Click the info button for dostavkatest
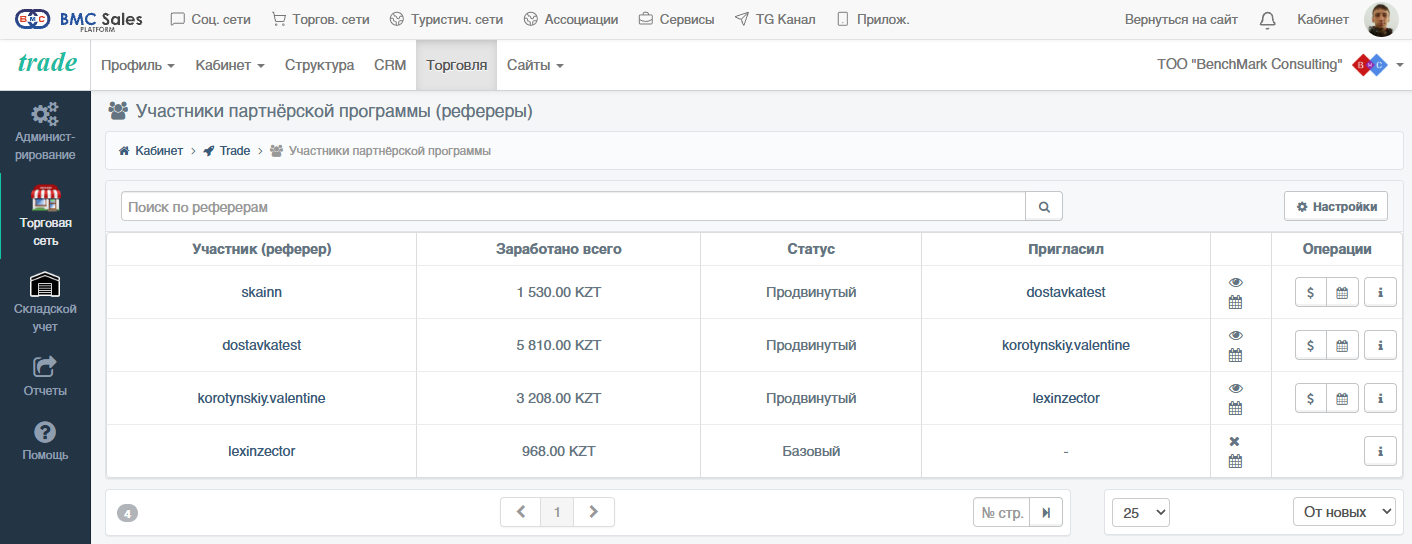Screen dimensions: 1412x544 (x=1380, y=345)
